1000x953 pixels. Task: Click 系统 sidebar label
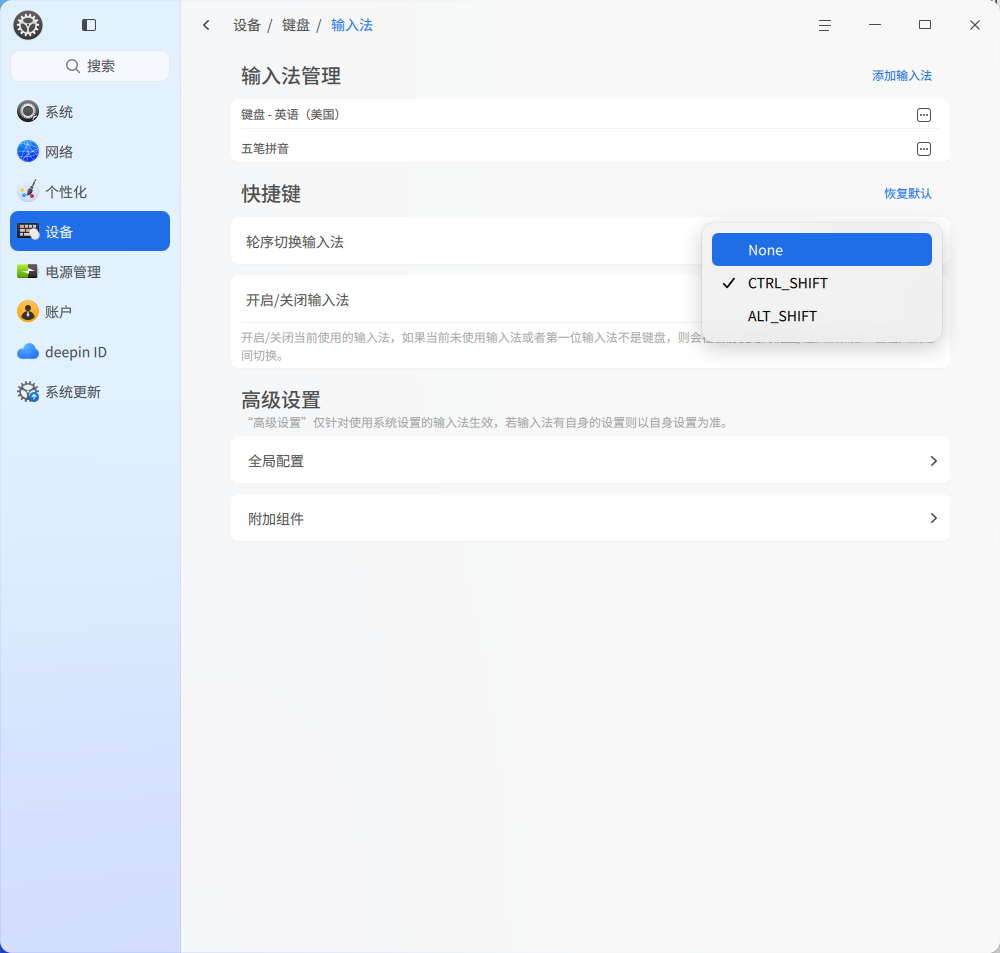pyautogui.click(x=59, y=112)
